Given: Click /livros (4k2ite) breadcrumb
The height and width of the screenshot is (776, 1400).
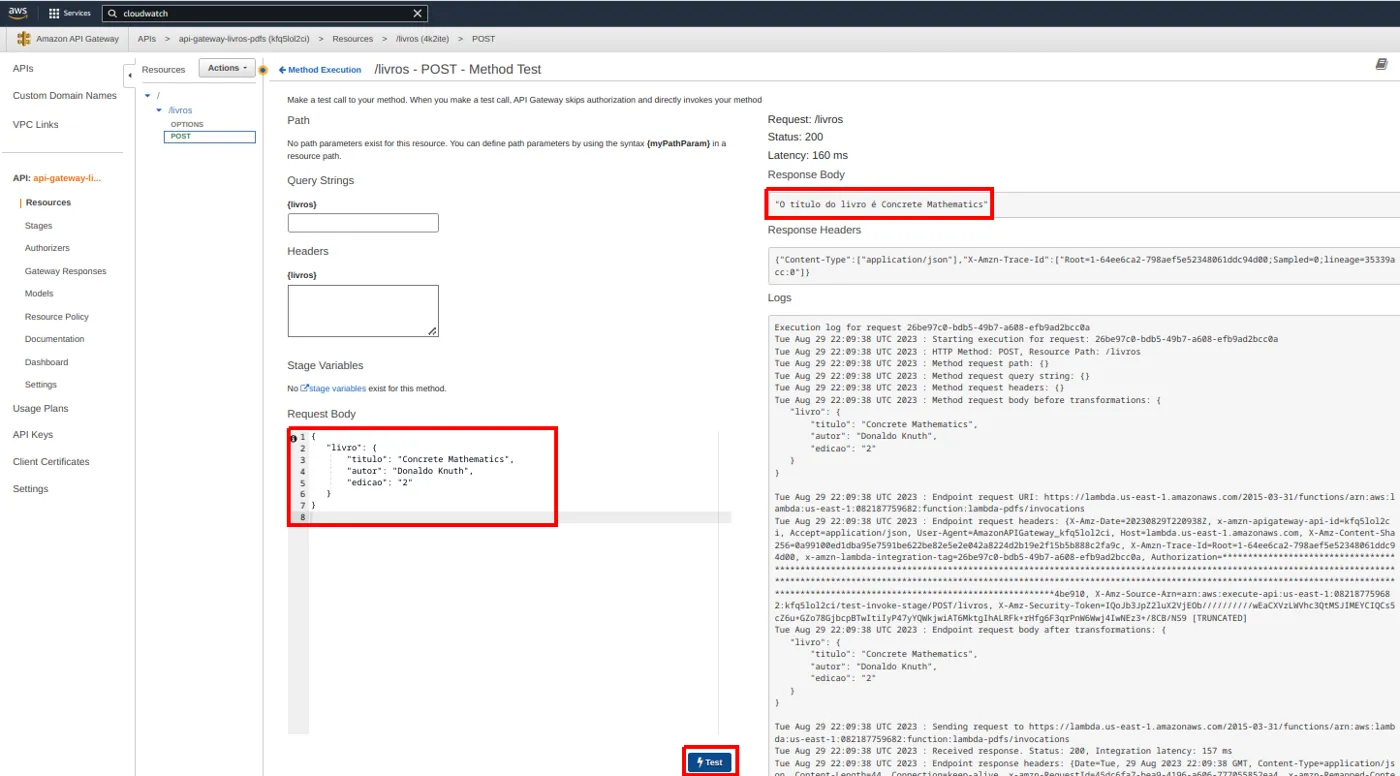Looking at the screenshot, I should [x=424, y=39].
